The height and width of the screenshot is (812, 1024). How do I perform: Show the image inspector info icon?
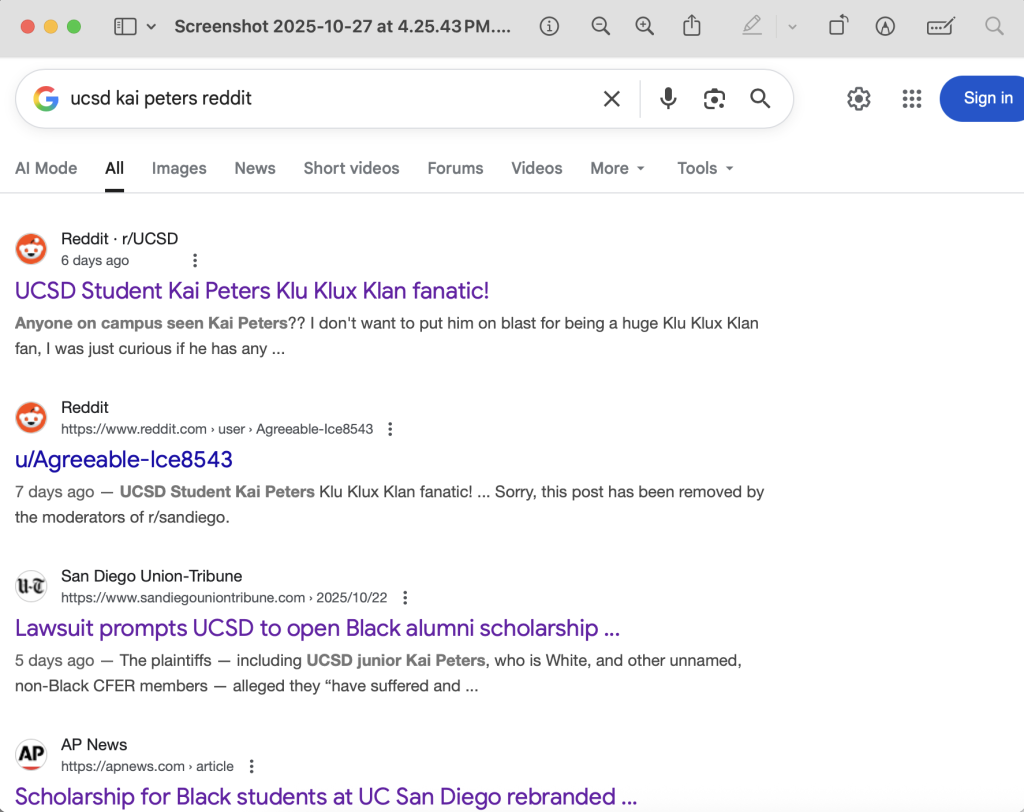(549, 27)
